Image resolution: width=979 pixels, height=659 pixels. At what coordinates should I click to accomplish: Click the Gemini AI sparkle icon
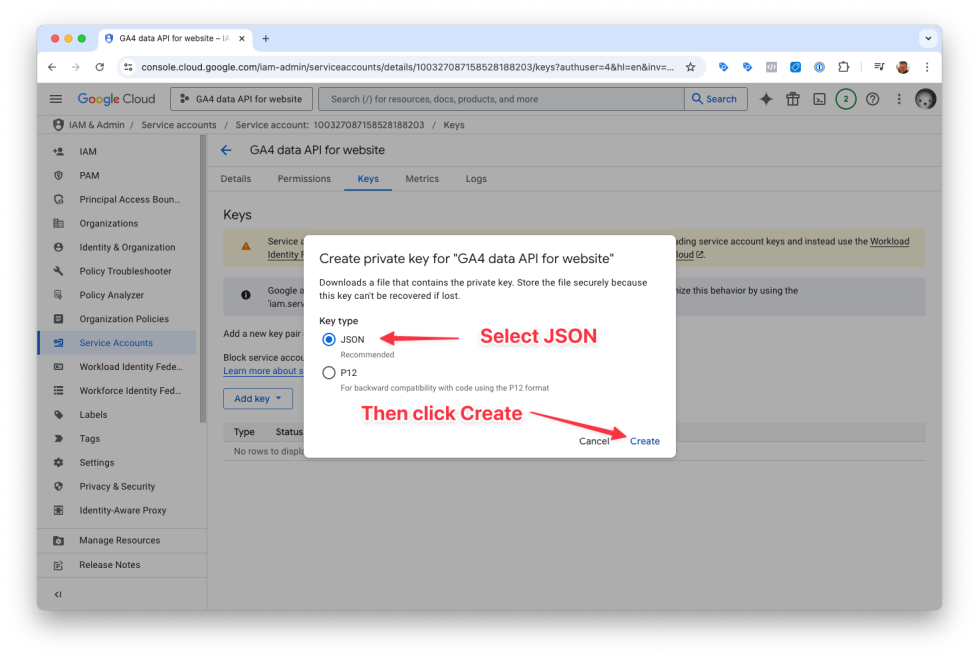(766, 99)
